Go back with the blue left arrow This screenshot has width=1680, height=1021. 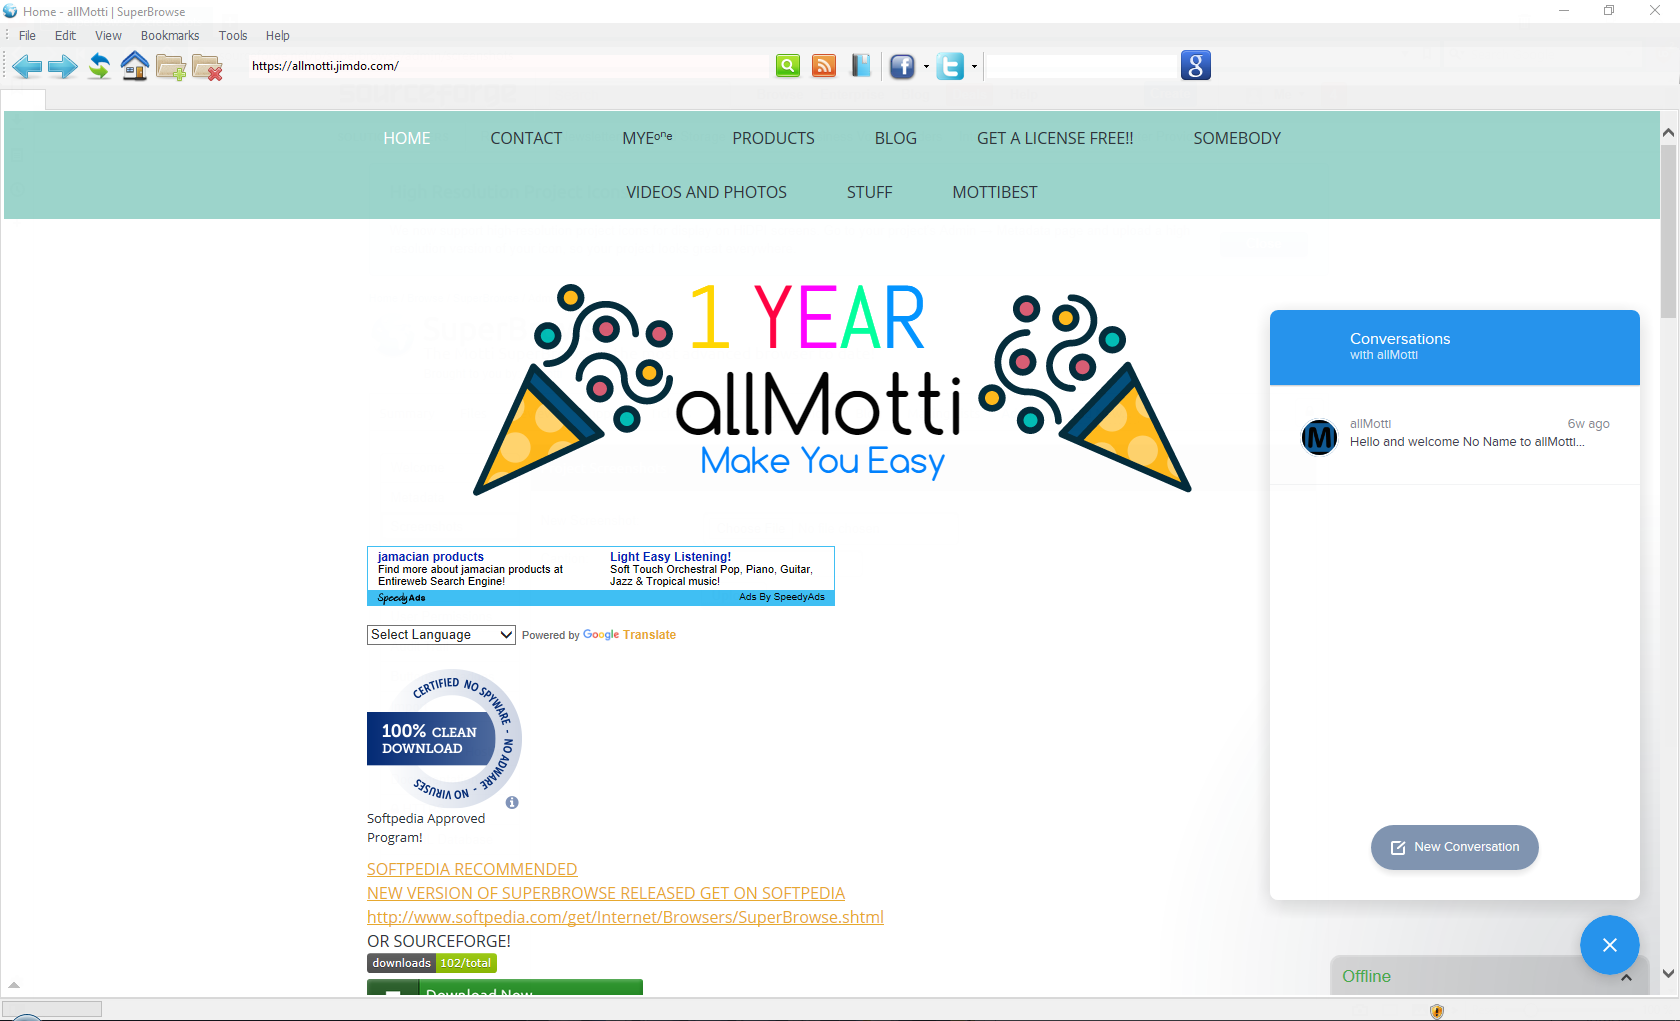(27, 67)
